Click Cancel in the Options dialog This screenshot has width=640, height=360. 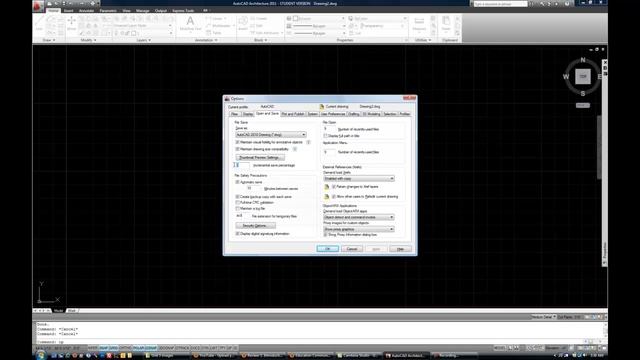(352, 249)
